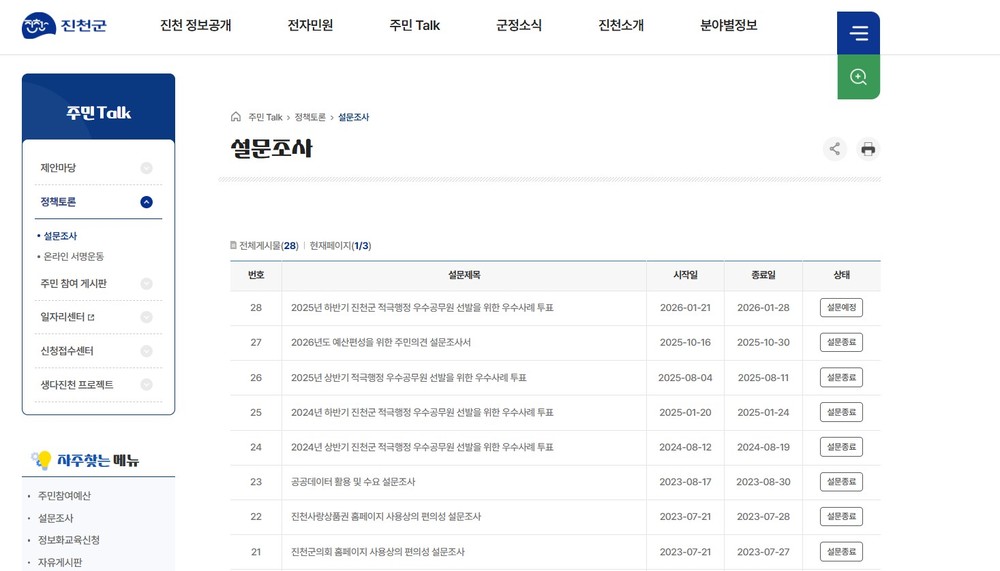Image resolution: width=1000 pixels, height=571 pixels.
Task: Open 정보화교육신청 in 자주찾는 메뉴
Action: 69,540
